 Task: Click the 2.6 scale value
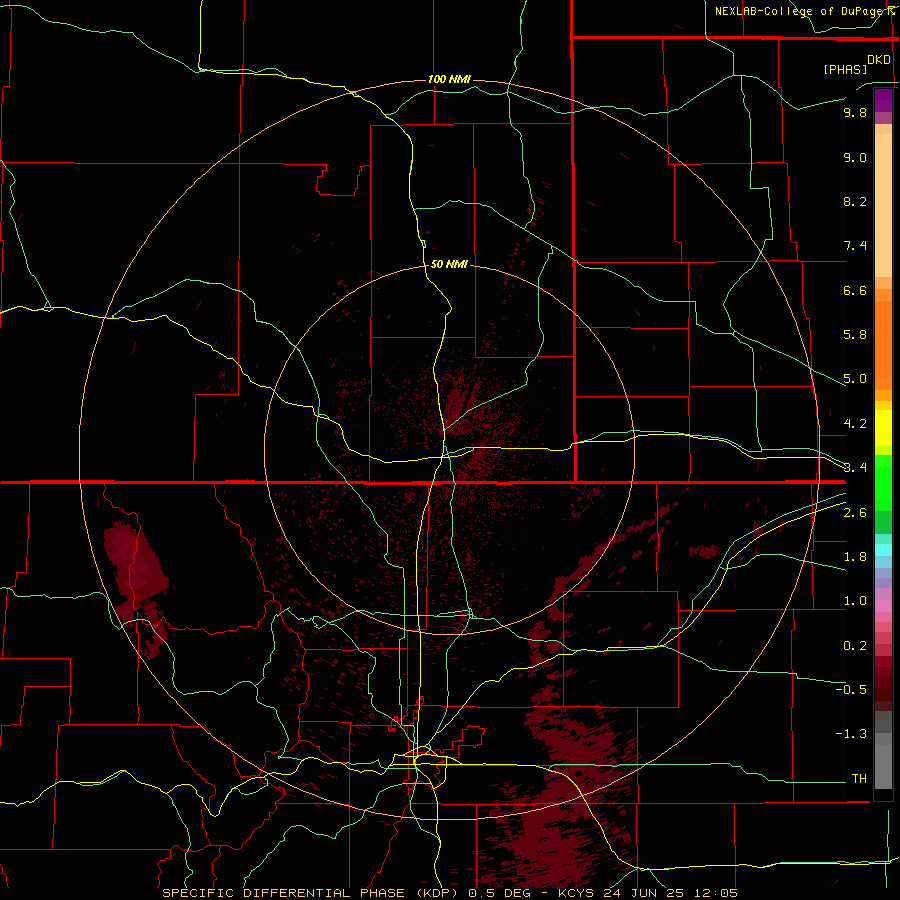[x=855, y=513]
